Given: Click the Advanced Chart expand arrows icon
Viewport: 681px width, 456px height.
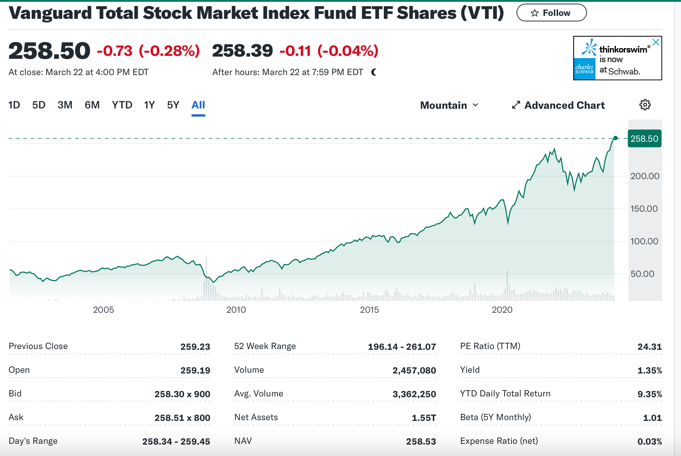Looking at the screenshot, I should point(516,105).
